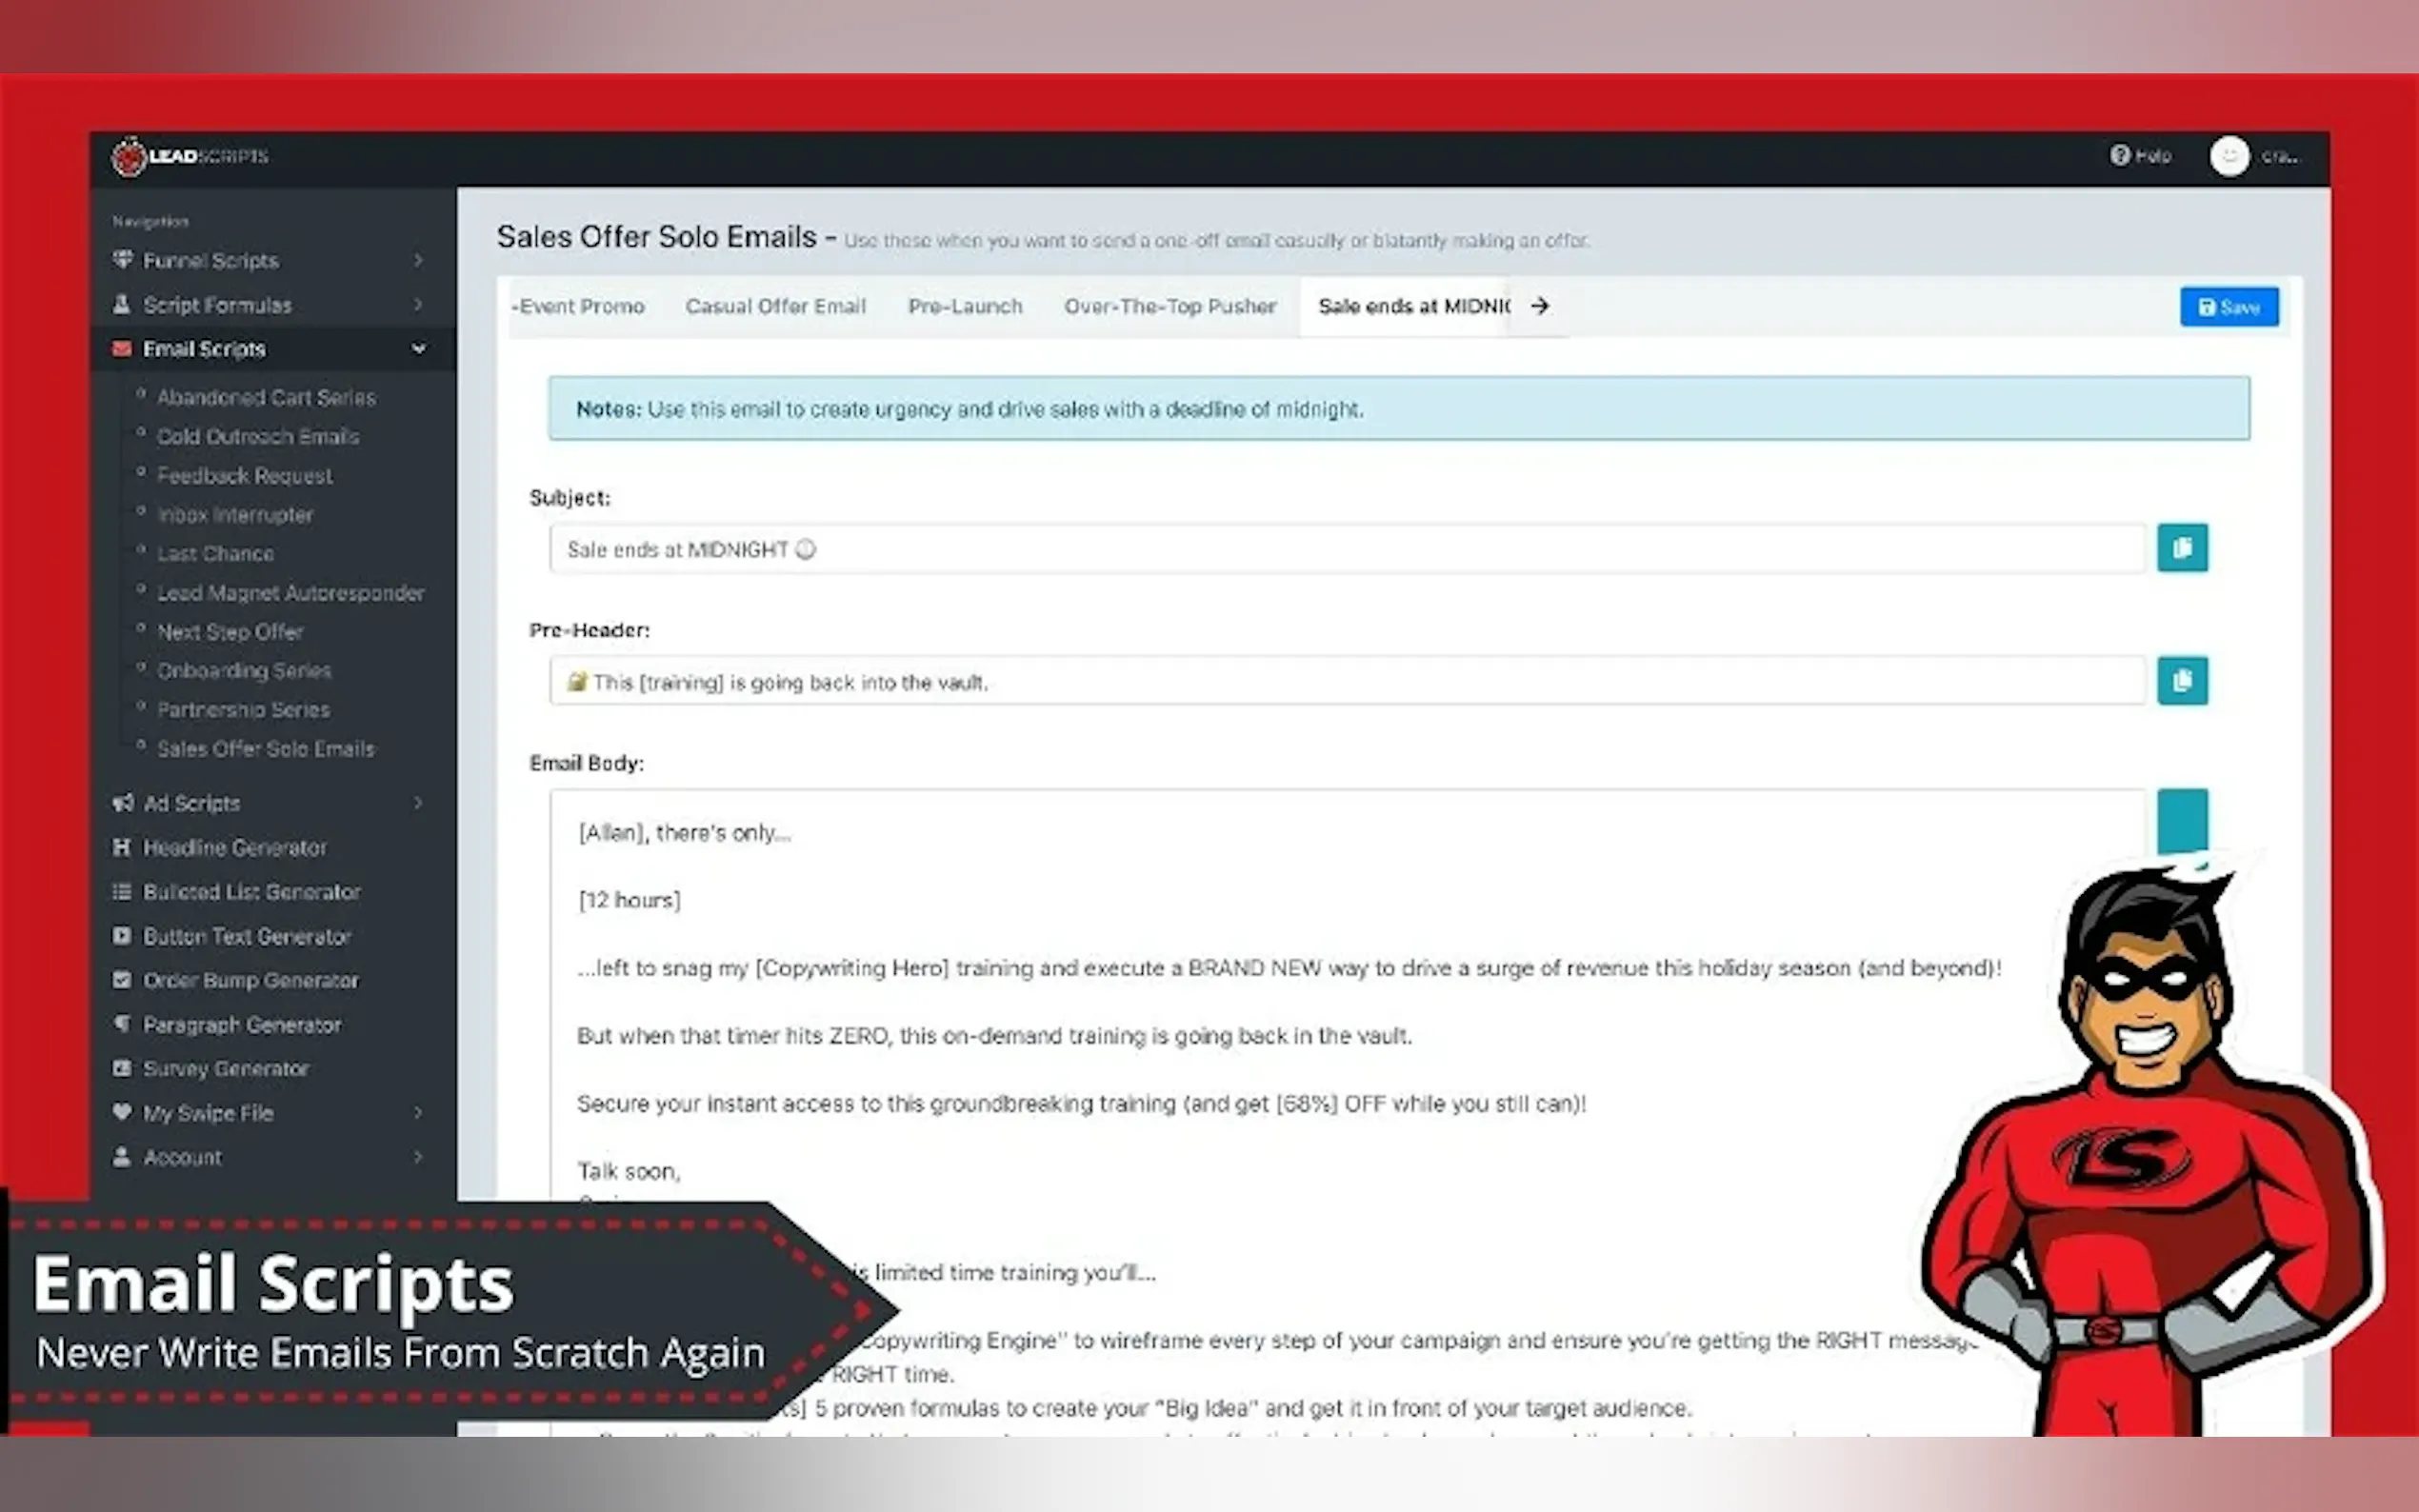The image size is (2419, 1512).
Task: Expand the Funnel Scripts menu chevron
Action: [x=418, y=260]
